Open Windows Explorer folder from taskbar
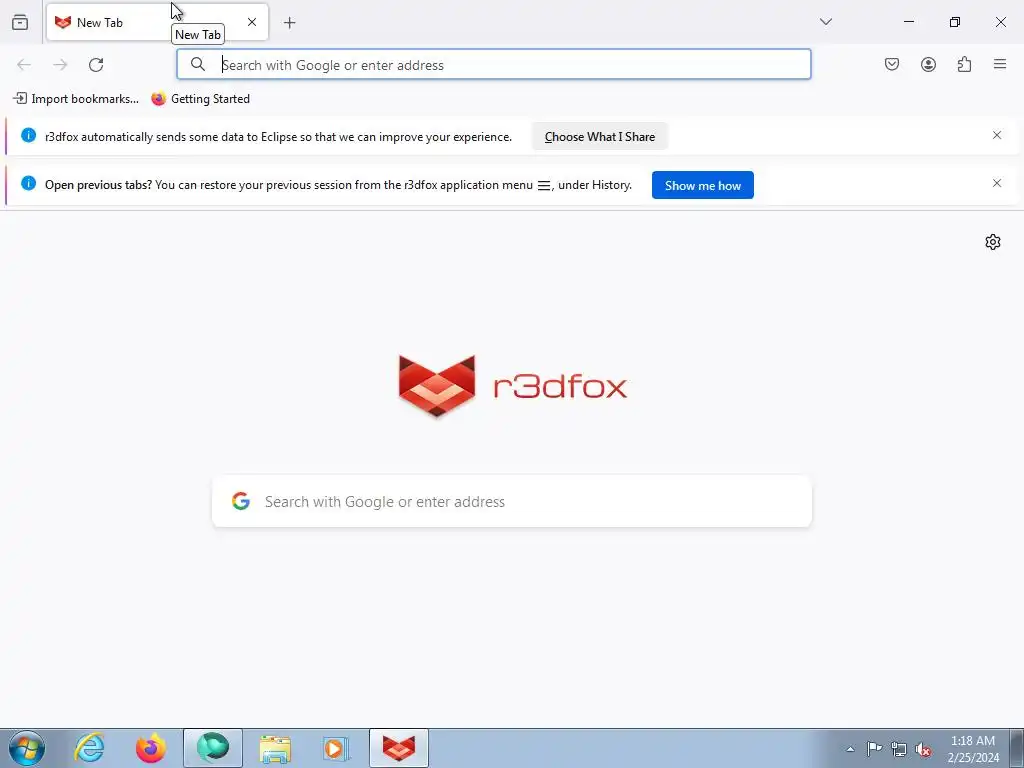Viewport: 1024px width, 768px height. pos(275,748)
